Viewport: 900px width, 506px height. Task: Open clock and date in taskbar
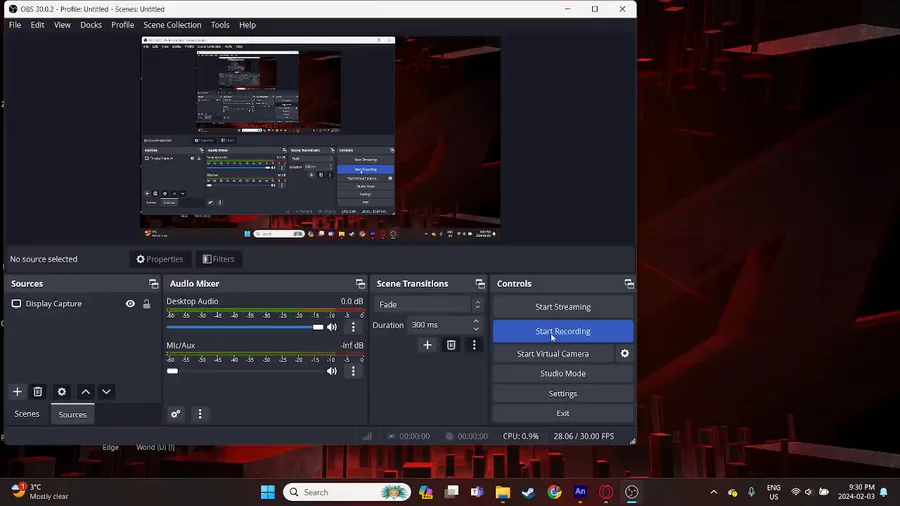(x=856, y=492)
